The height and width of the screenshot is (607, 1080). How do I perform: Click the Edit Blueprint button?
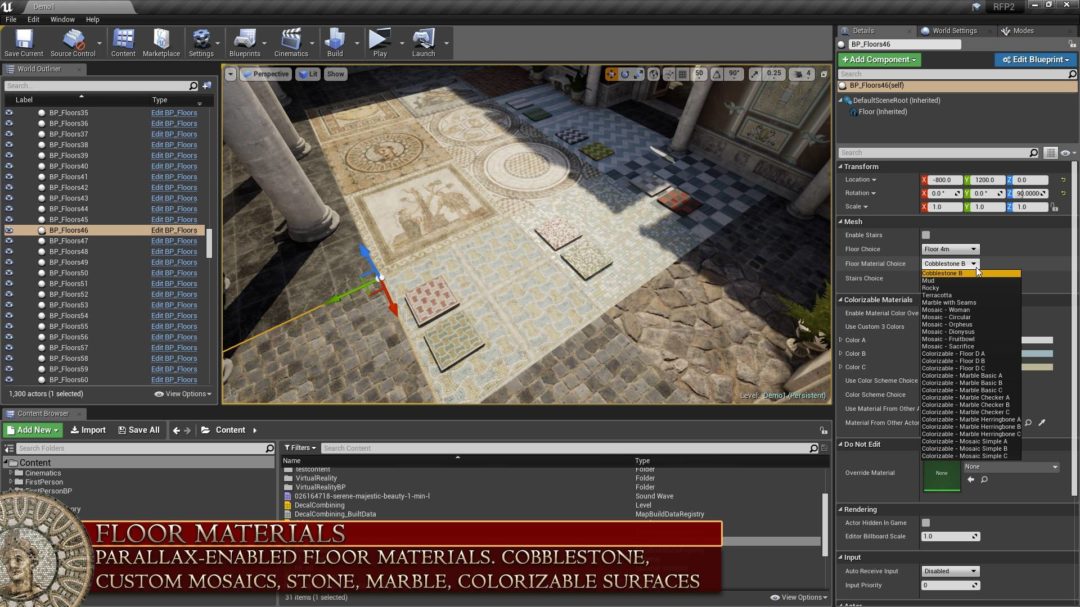tap(1035, 59)
